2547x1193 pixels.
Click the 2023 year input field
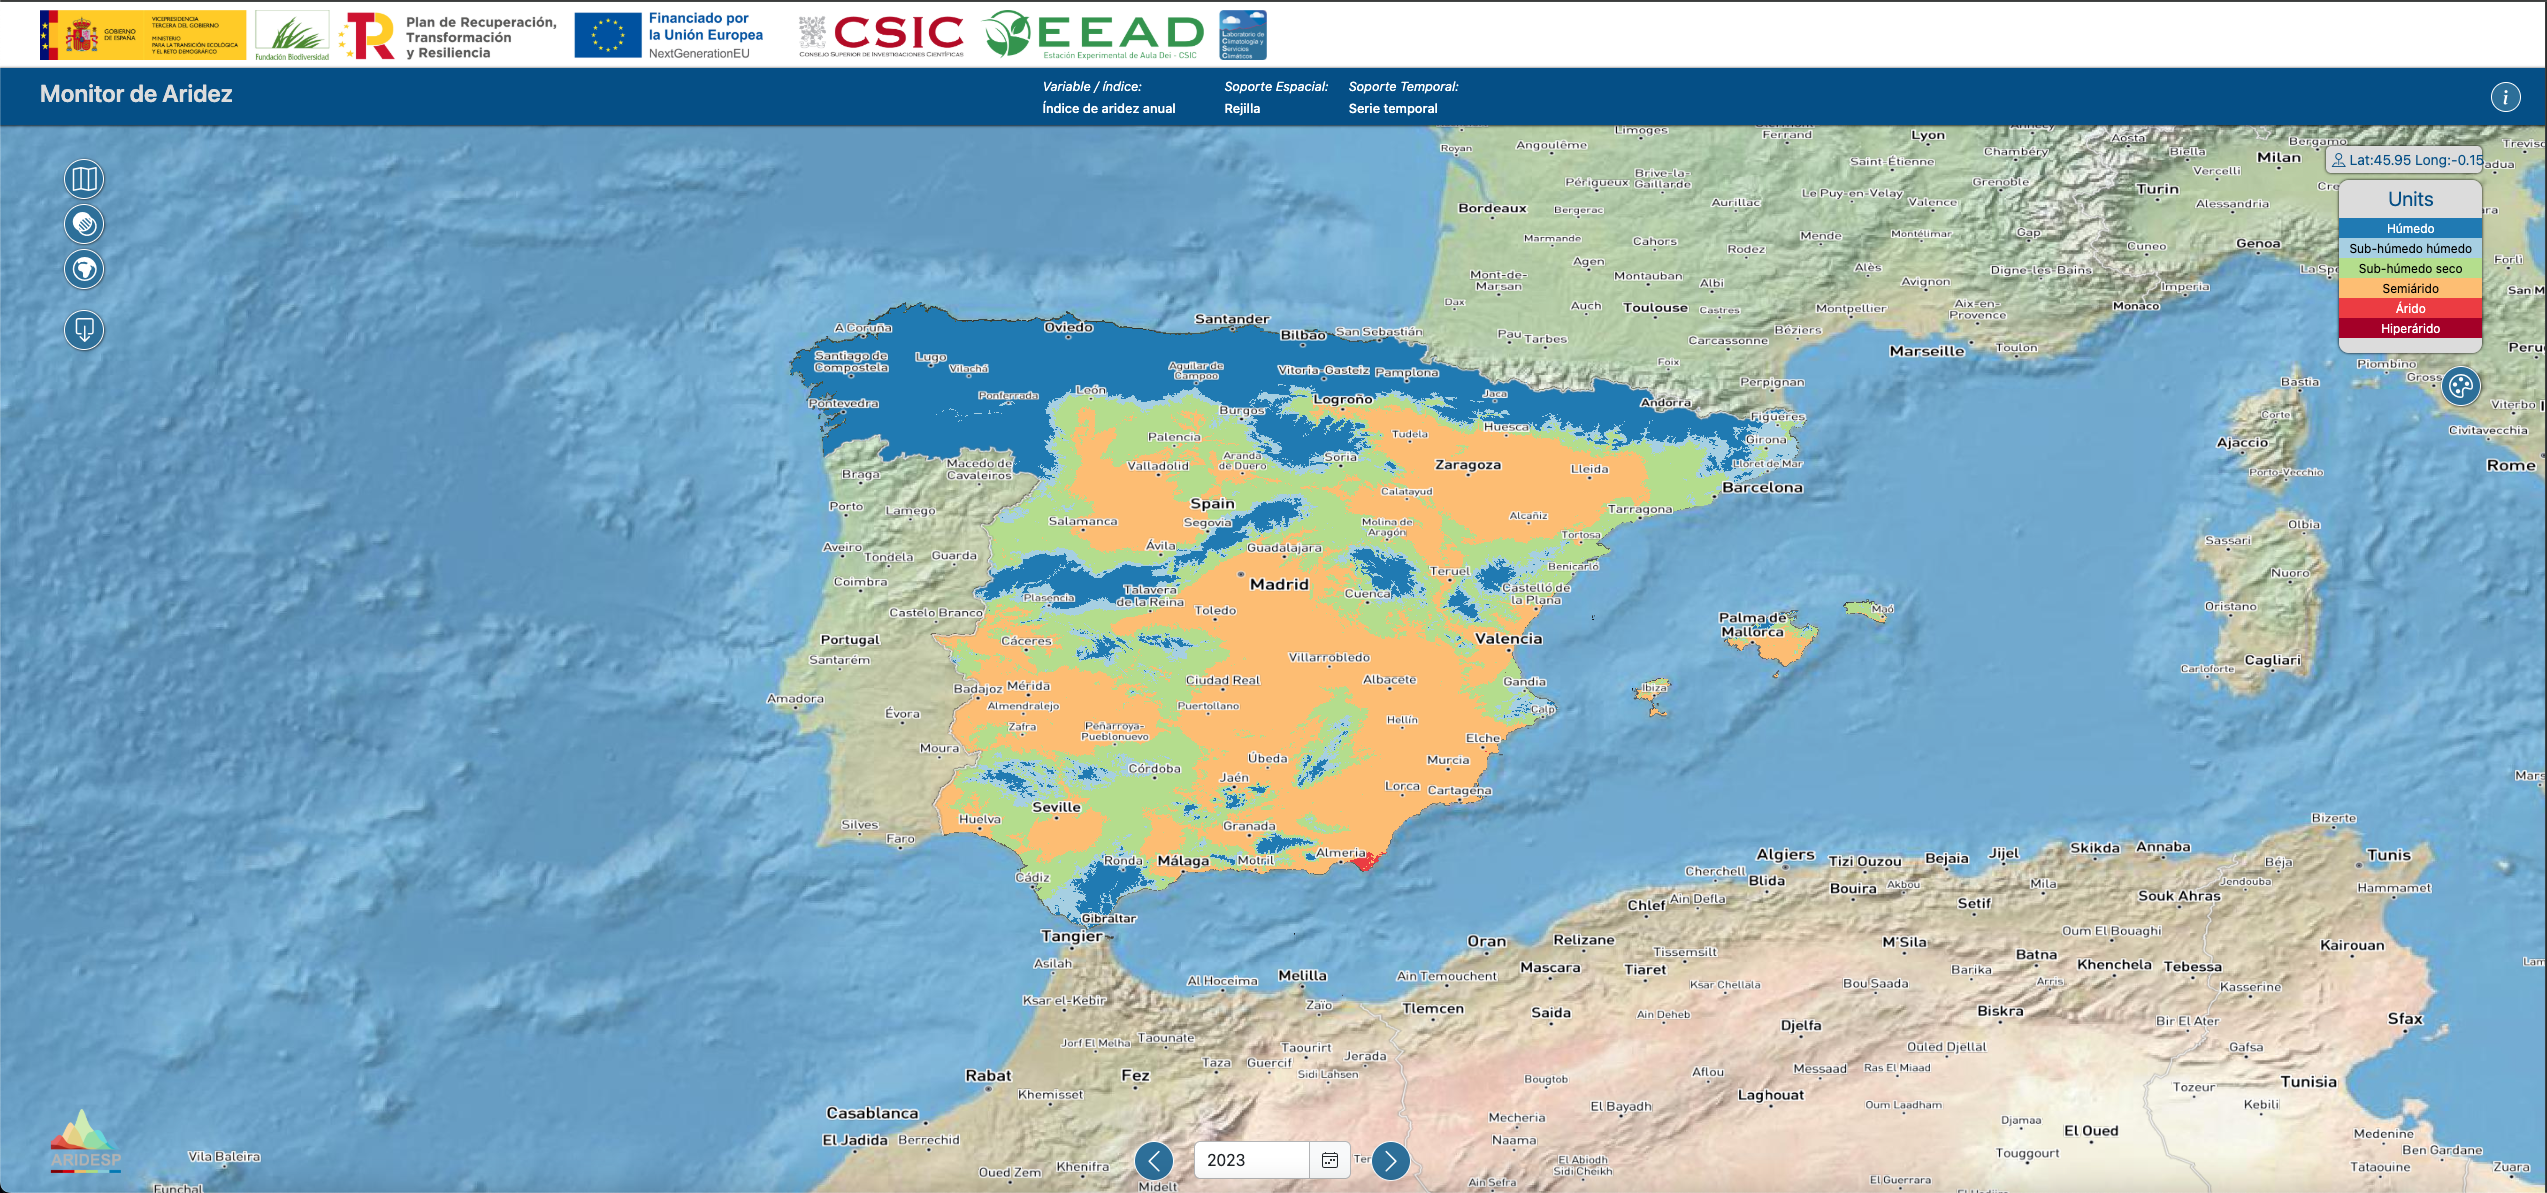coord(1252,1160)
